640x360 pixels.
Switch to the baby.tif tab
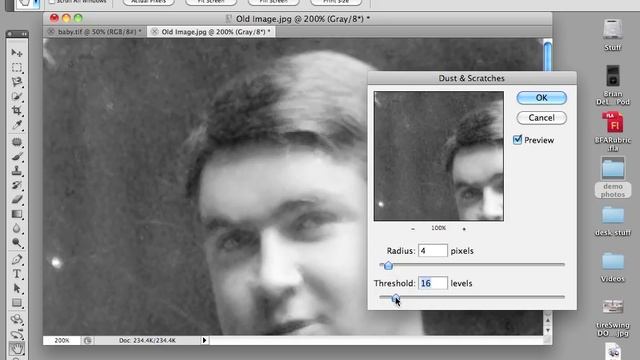coord(99,31)
